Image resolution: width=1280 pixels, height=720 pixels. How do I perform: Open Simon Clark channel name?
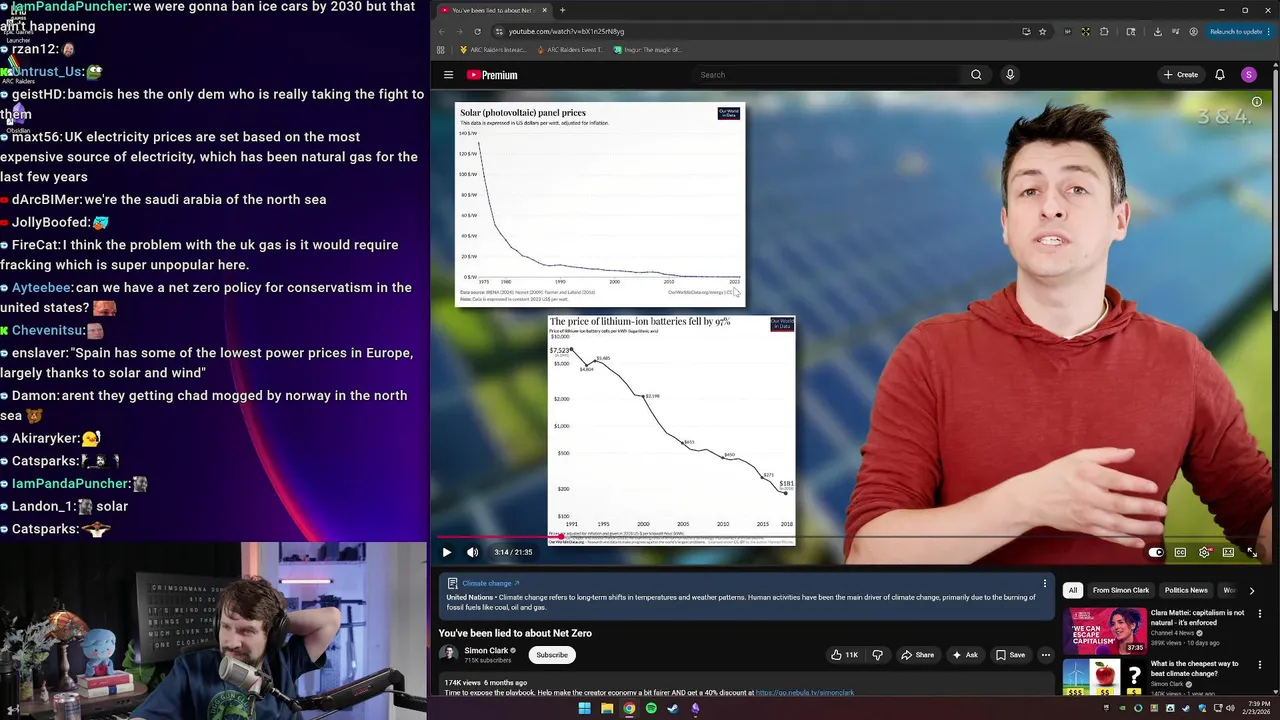point(487,650)
